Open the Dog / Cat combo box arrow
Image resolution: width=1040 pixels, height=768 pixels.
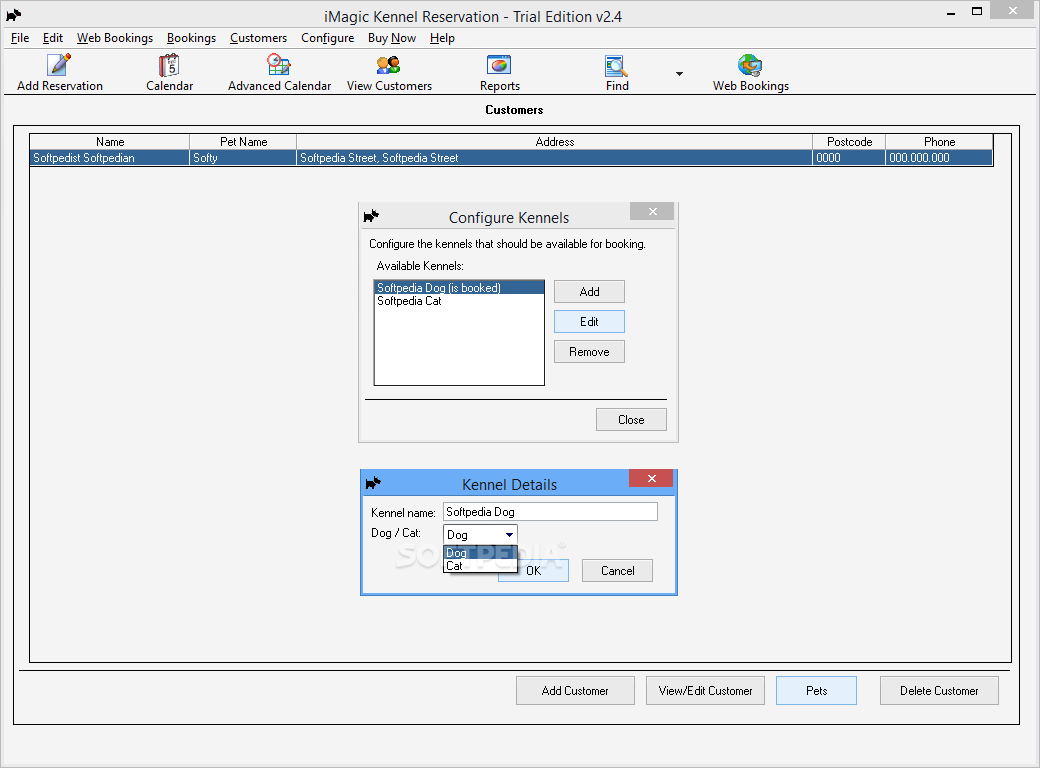pos(509,535)
